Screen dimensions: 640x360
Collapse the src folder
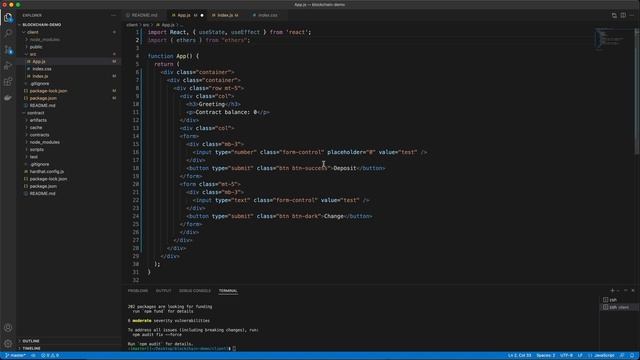[x=69, y=54]
